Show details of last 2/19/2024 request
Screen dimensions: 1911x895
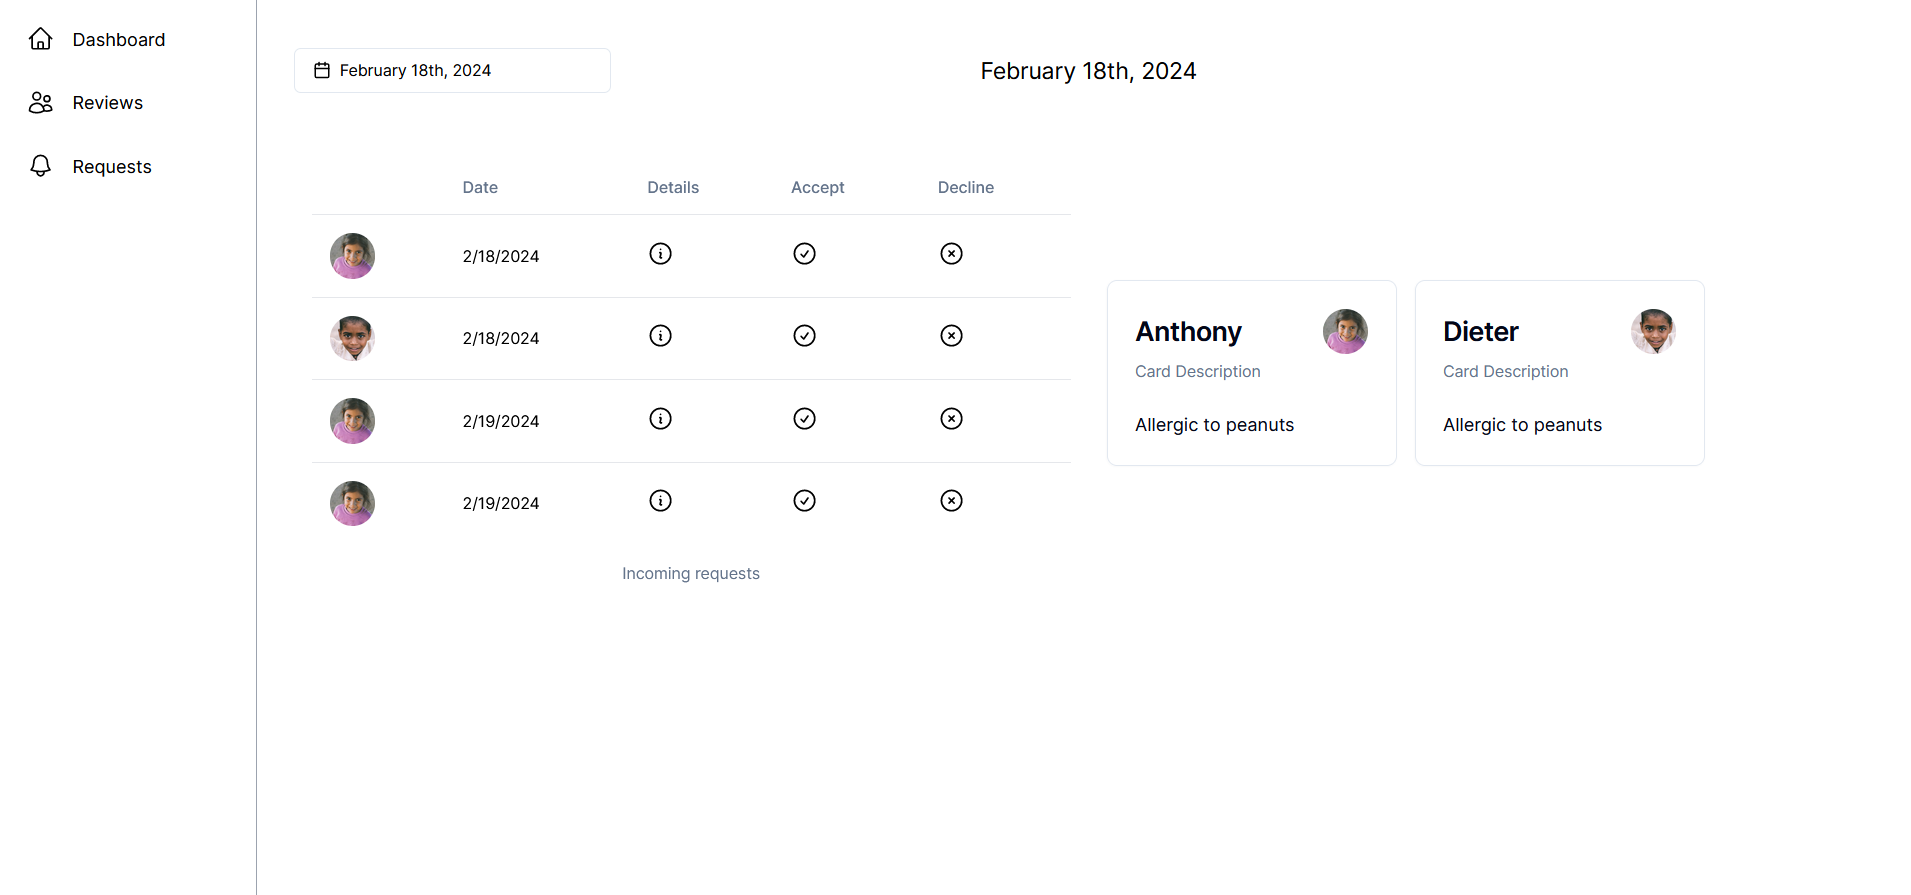pos(660,501)
